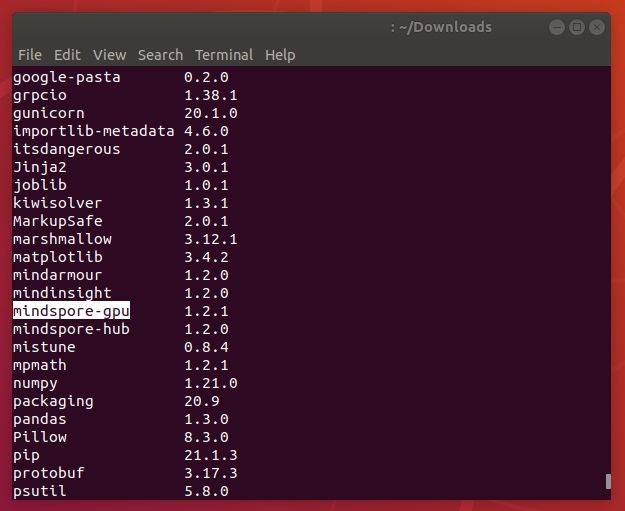
Task: Click the ~/Downloads window title
Action: coord(441,27)
